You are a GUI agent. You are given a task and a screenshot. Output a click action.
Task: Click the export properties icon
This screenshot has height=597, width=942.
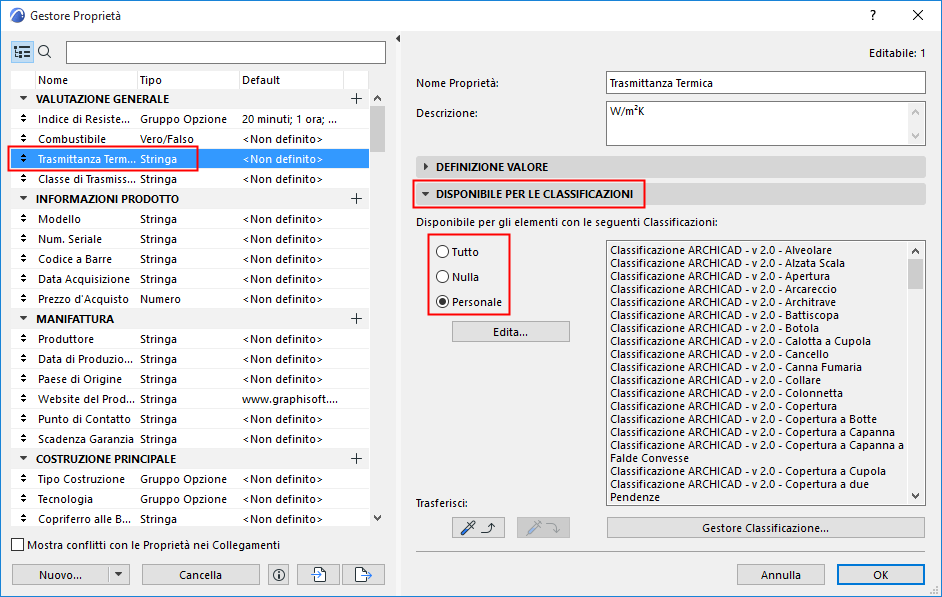click(x=363, y=575)
